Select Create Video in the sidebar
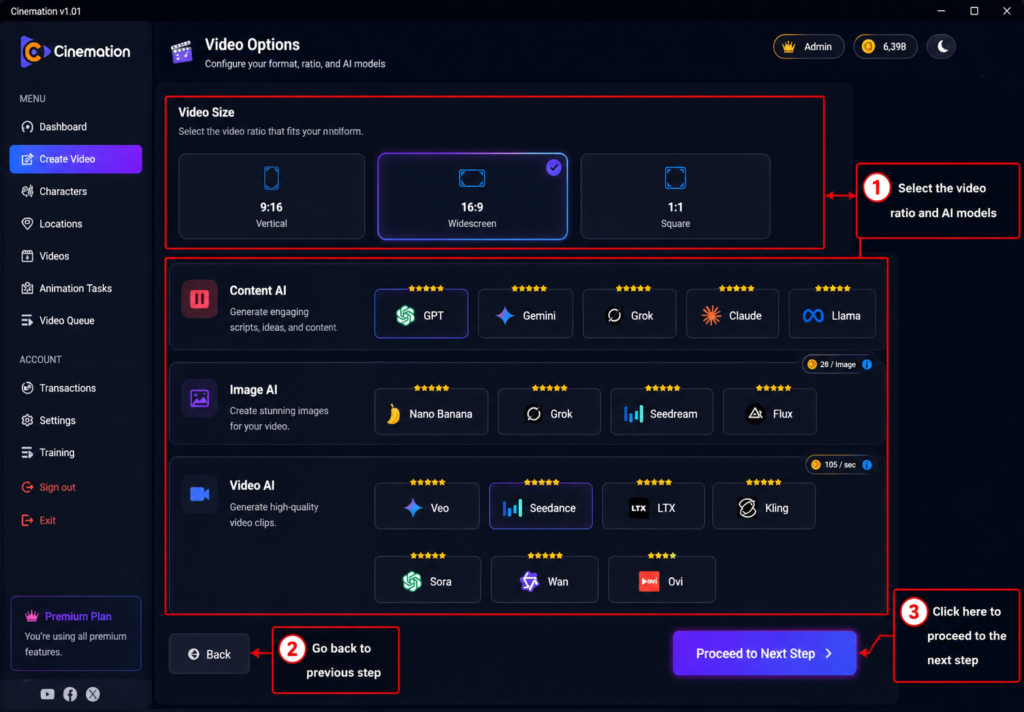Viewport: 1024px width, 712px height. point(75,159)
